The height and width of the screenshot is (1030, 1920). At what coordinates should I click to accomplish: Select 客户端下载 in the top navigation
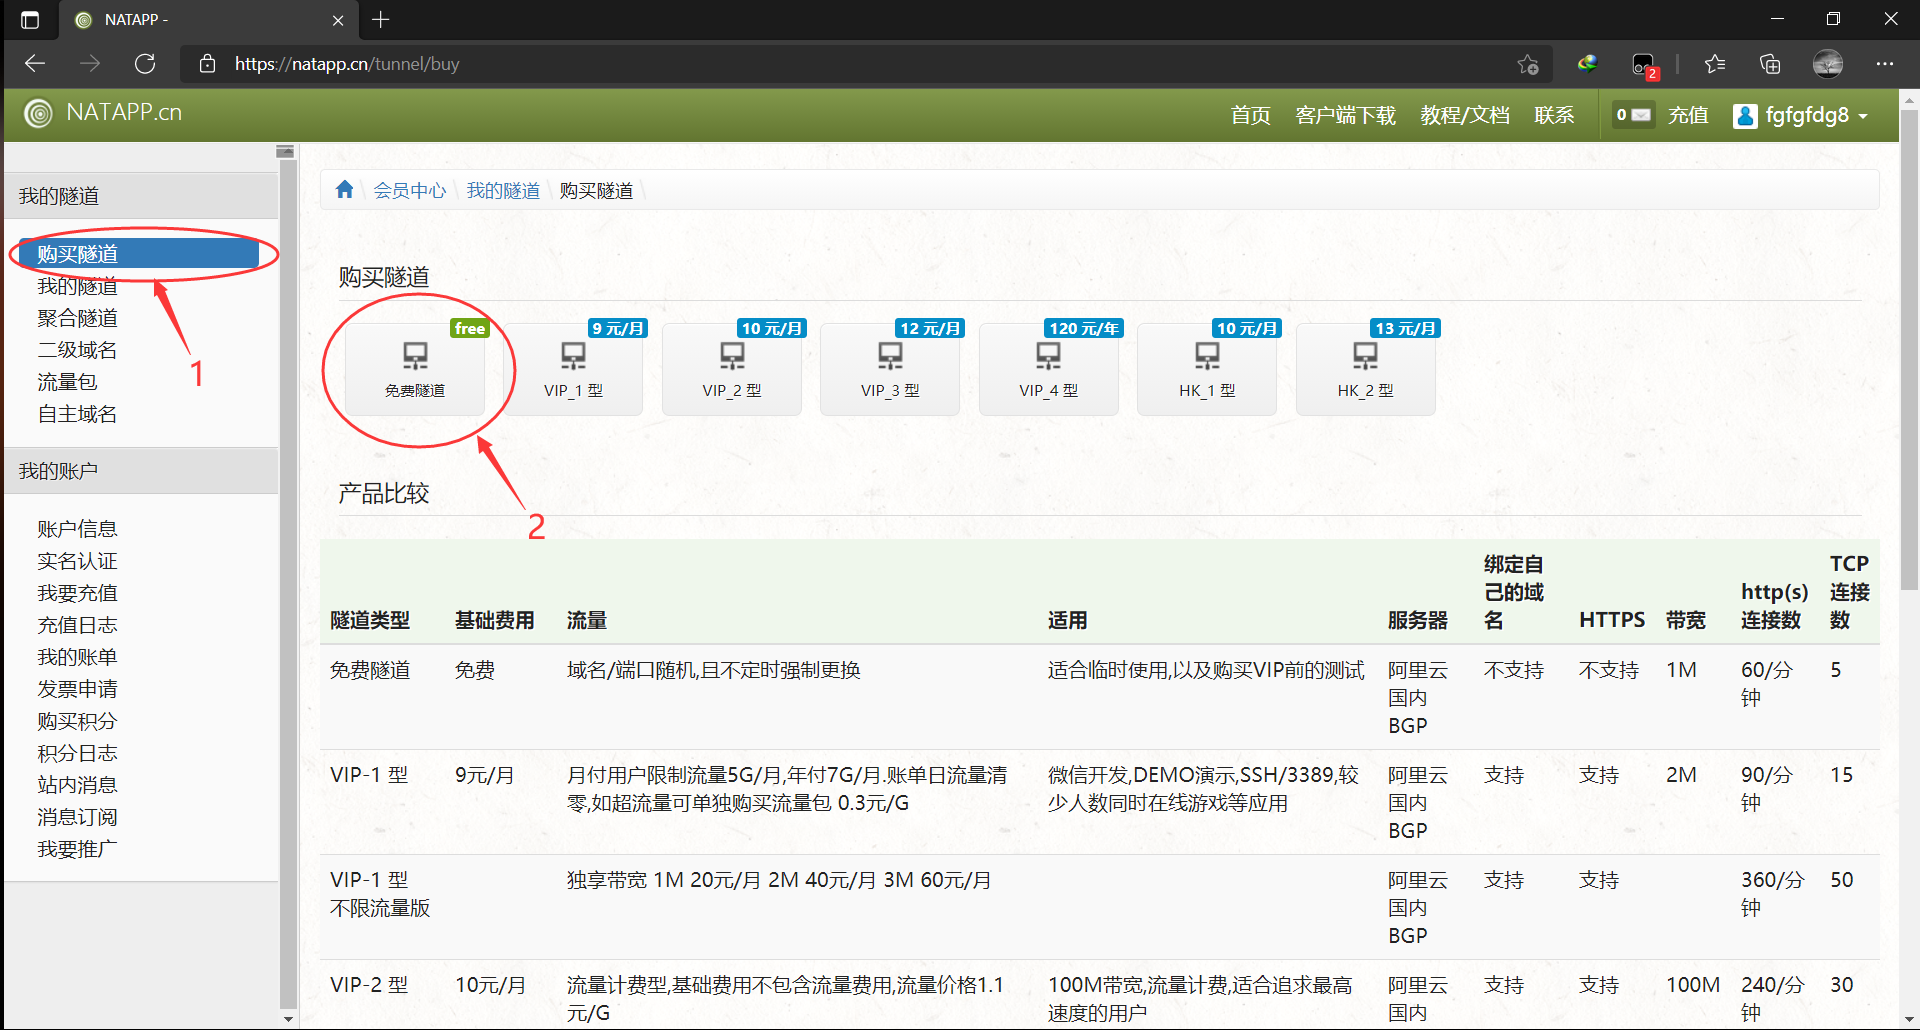[1344, 115]
